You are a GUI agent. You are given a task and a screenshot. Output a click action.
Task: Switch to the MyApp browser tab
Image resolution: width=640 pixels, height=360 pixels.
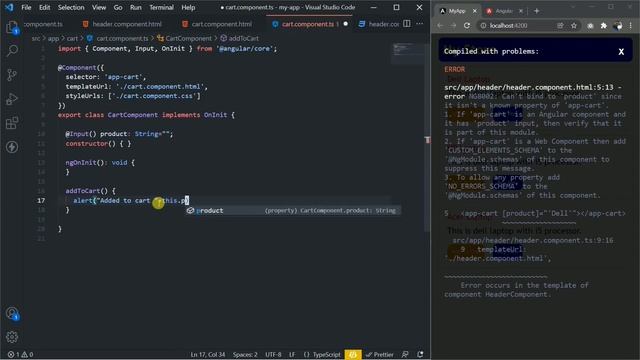(457, 11)
